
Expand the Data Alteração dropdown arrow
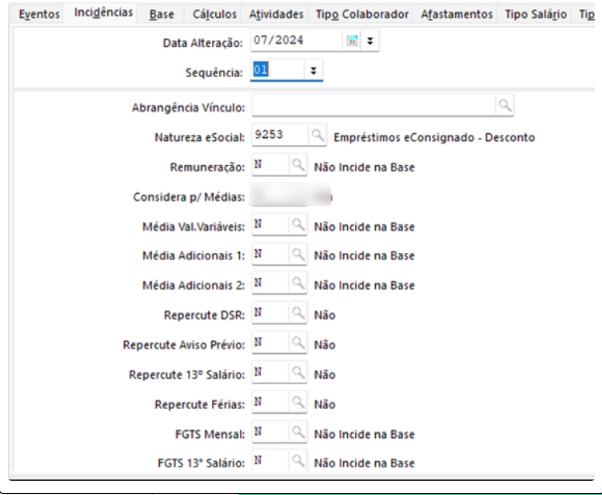(370, 40)
